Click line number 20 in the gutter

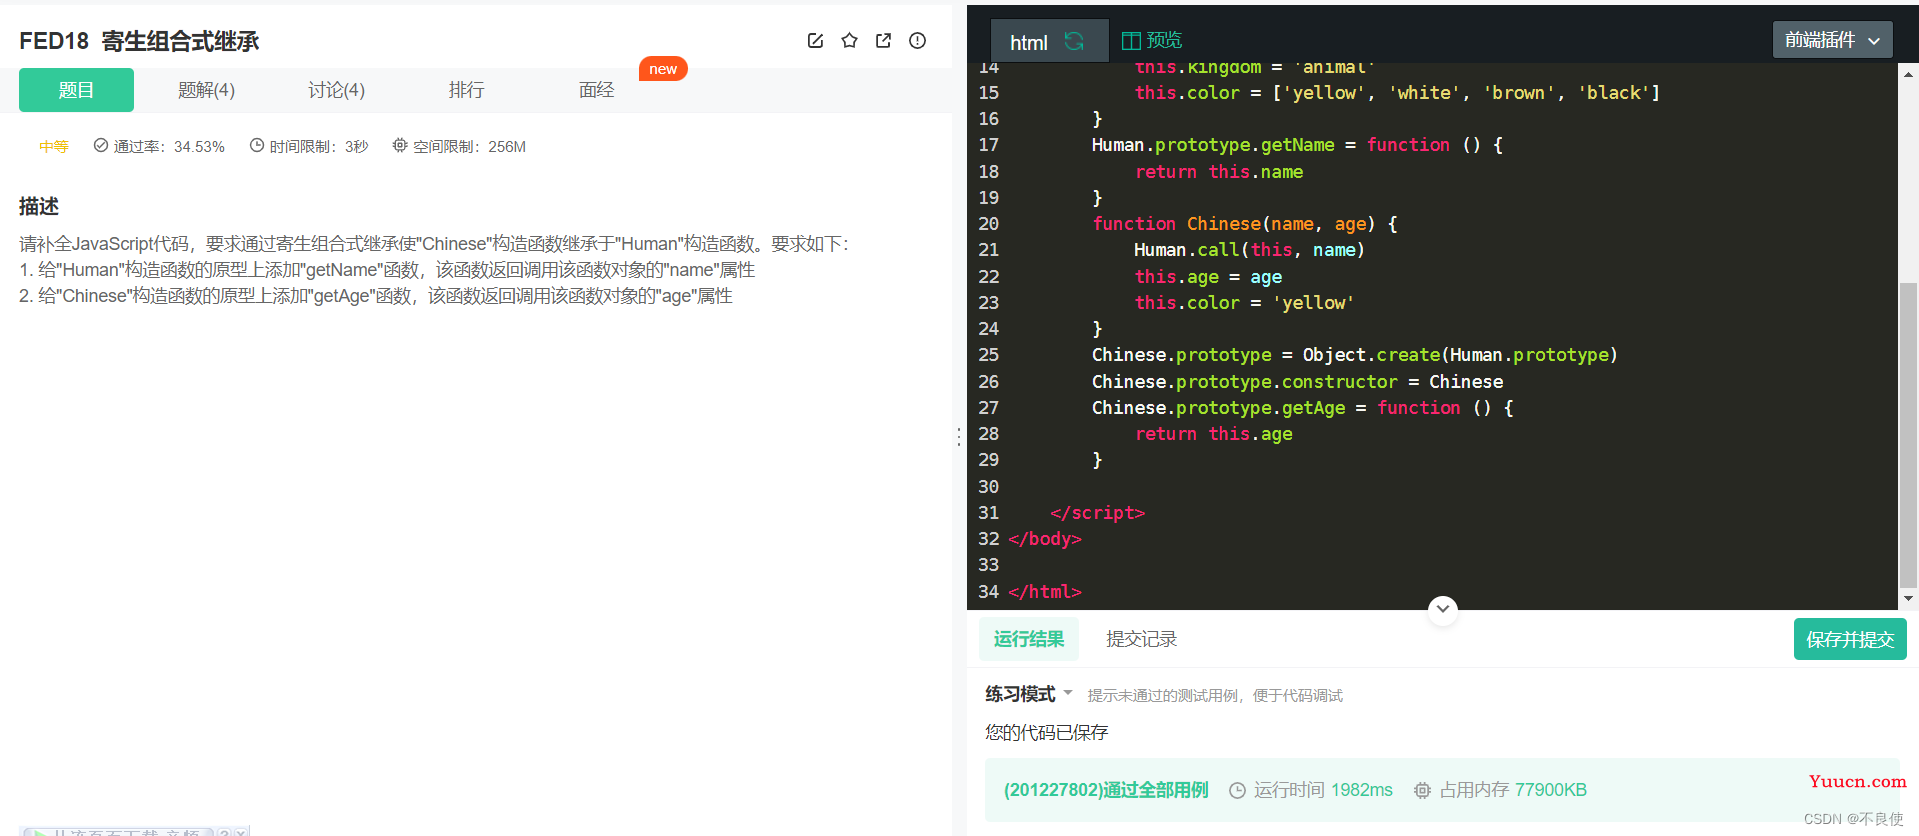(988, 224)
